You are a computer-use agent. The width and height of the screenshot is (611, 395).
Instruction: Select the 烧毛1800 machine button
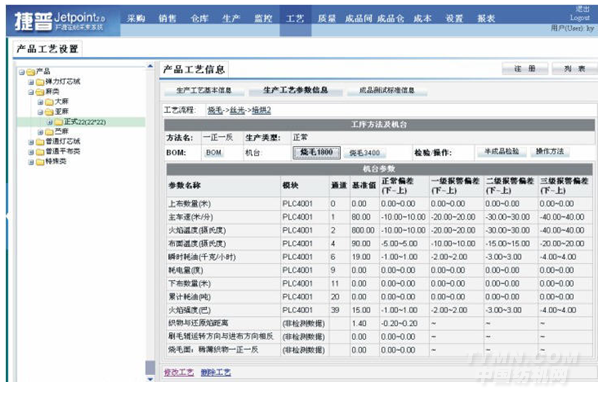click(x=316, y=152)
